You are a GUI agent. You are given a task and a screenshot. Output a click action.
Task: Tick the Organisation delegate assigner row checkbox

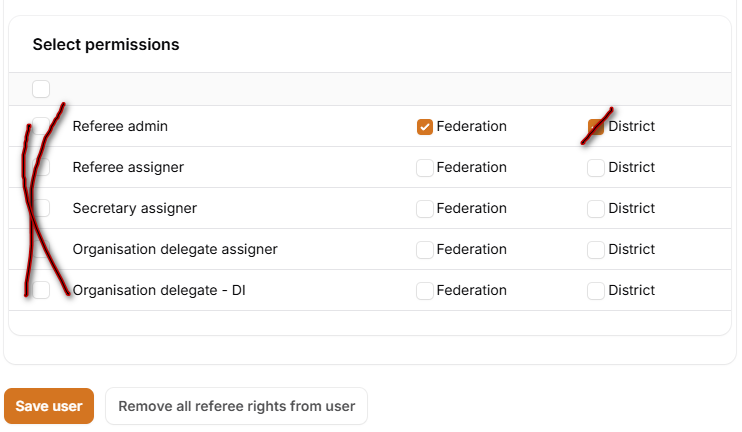coord(41,249)
